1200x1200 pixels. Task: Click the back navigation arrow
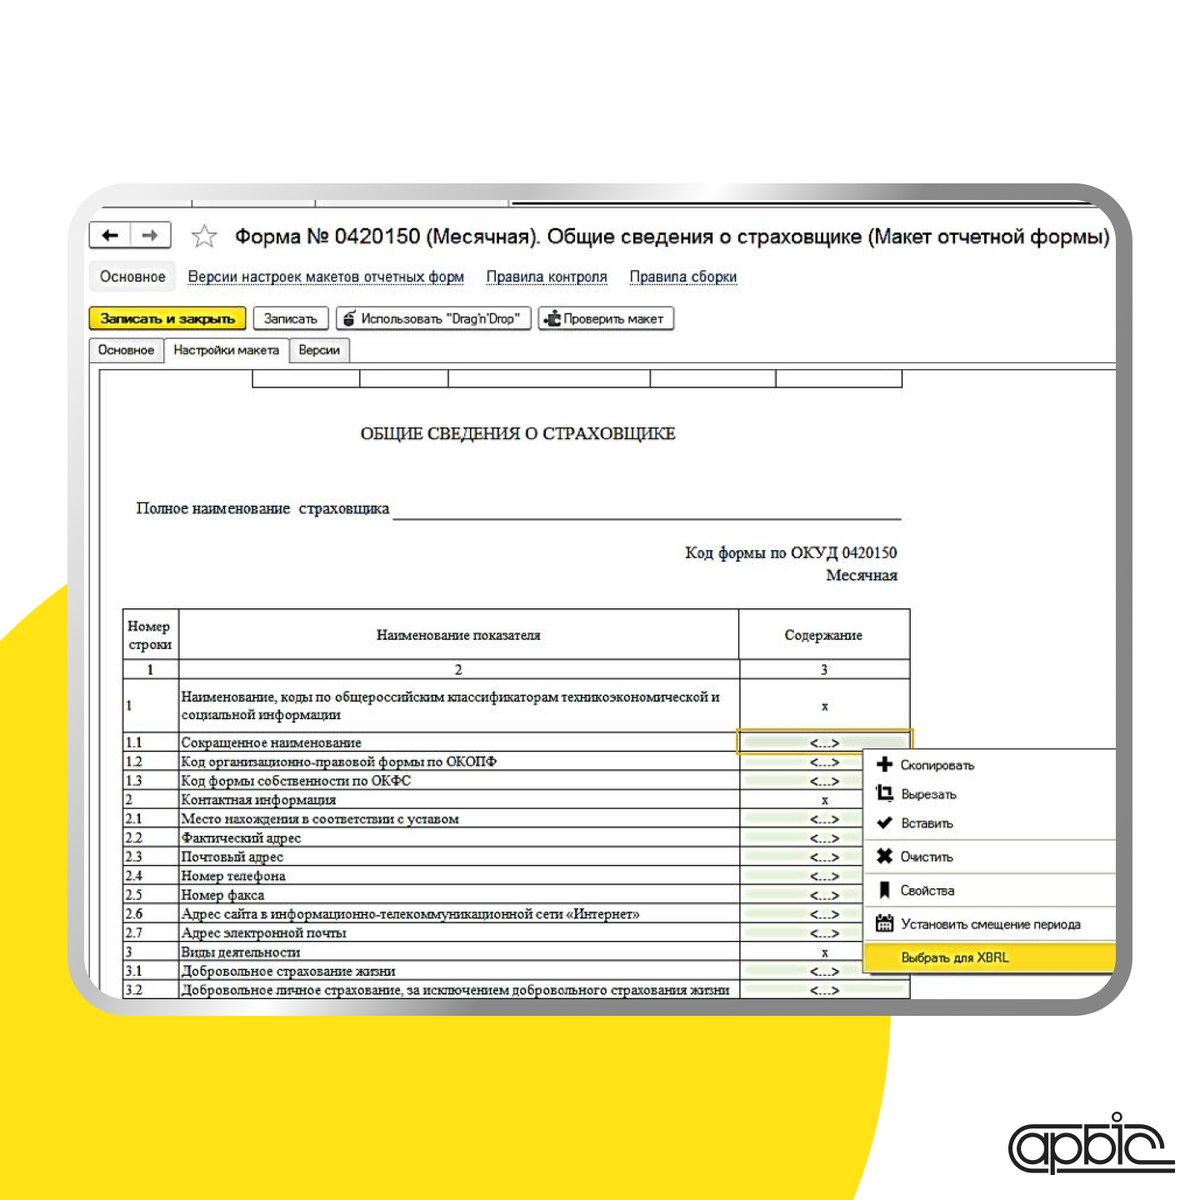(110, 235)
